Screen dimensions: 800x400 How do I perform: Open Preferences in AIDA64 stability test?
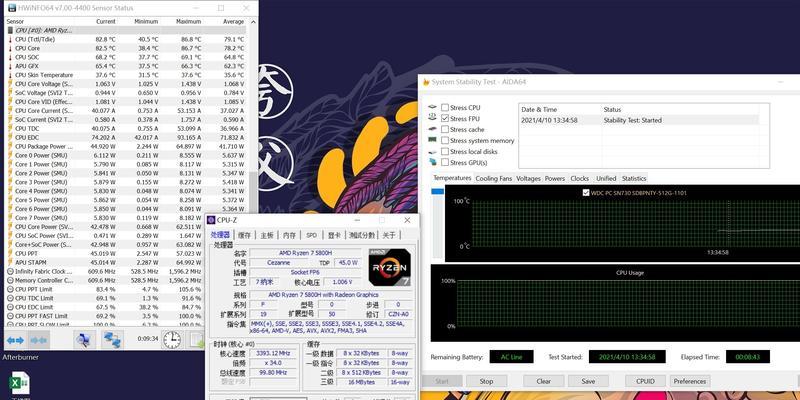(x=690, y=381)
